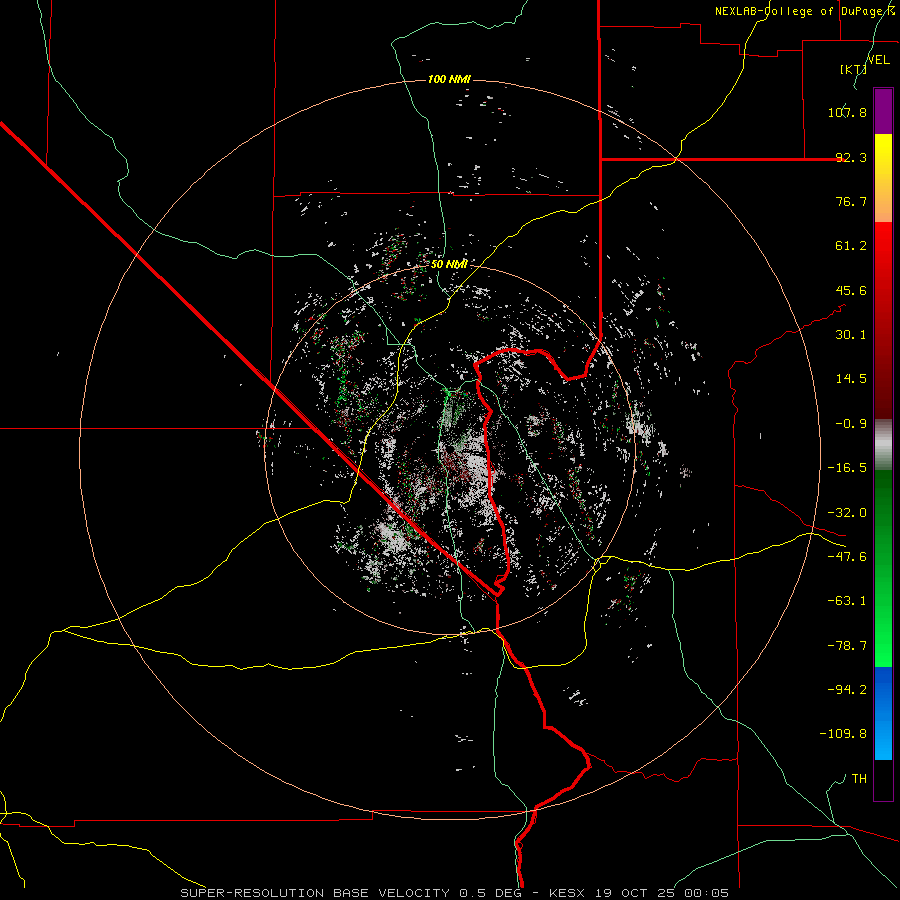Screen dimensions: 900x900
Task: Click the 100 NMI range ring label
Action: pos(449,79)
